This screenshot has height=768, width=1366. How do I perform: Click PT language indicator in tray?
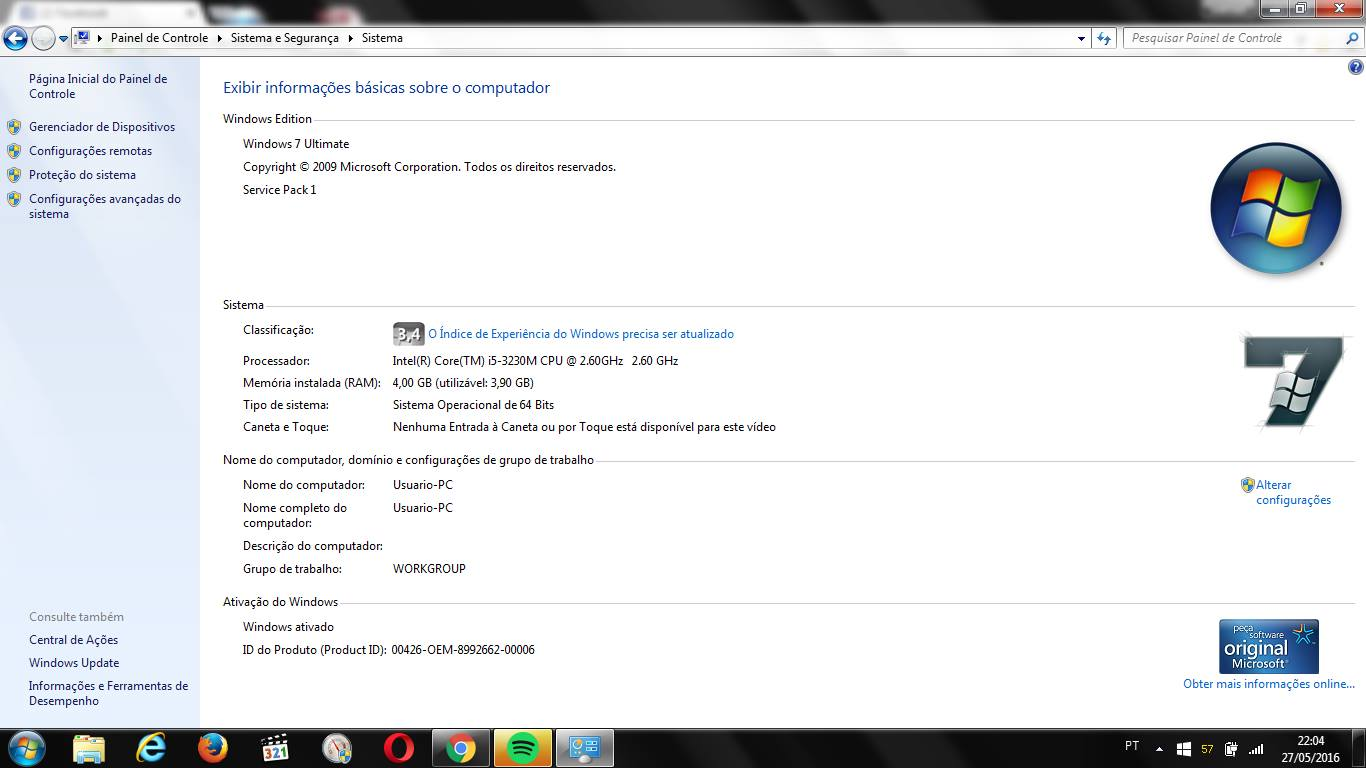coord(1132,746)
